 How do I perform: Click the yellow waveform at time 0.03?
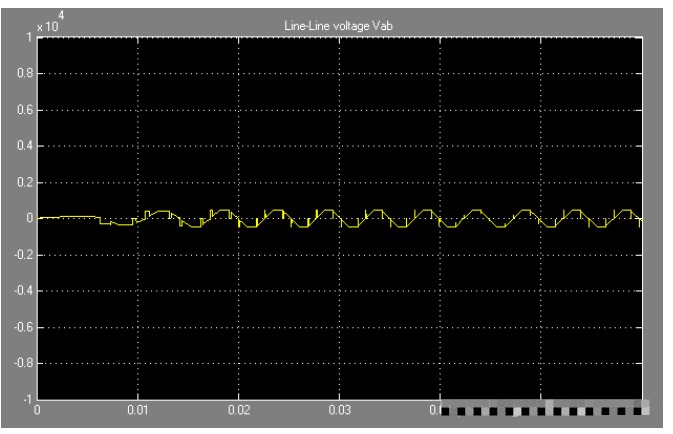pos(339,222)
